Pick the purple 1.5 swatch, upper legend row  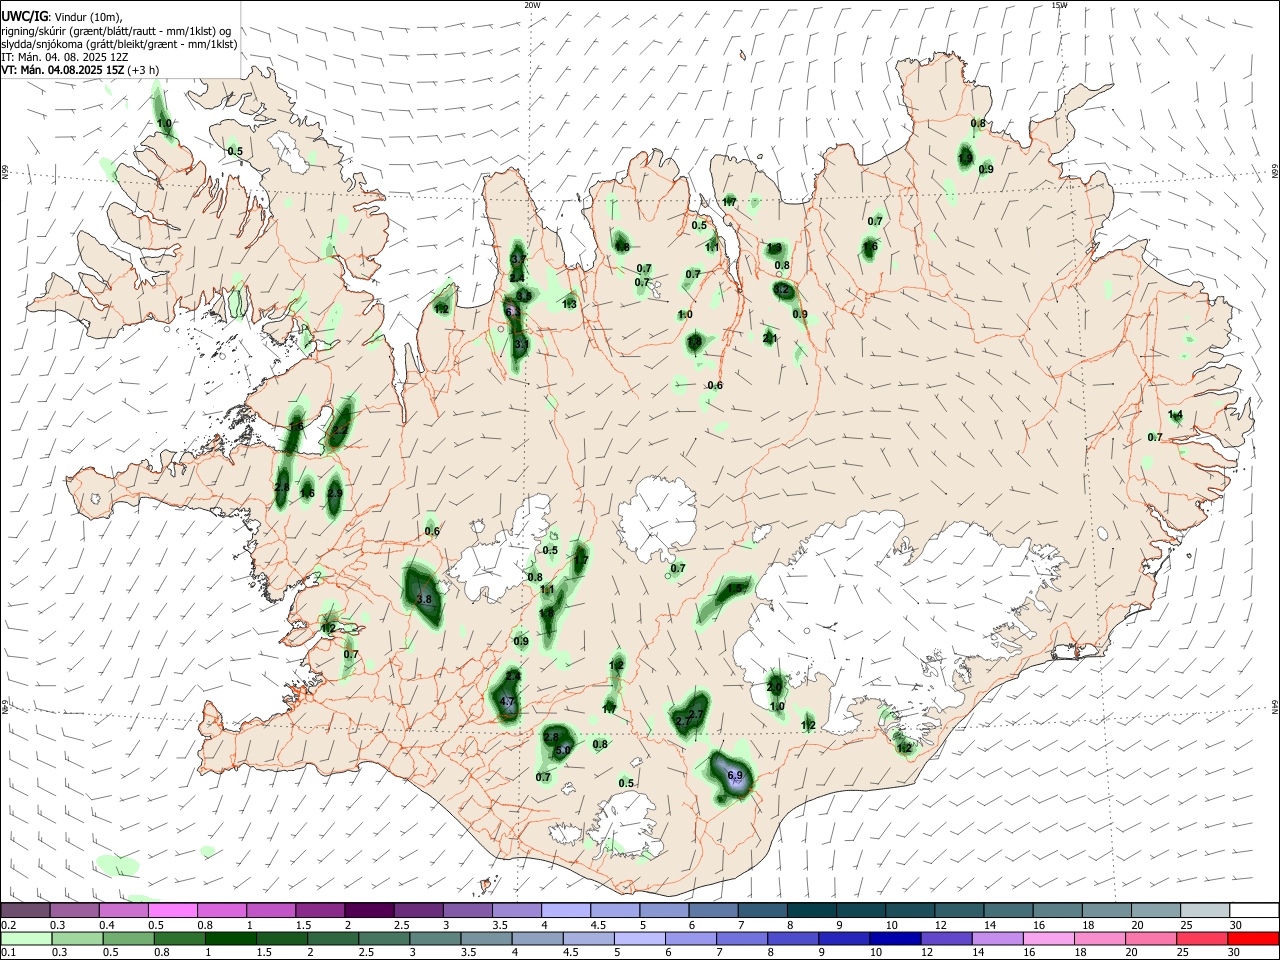coord(320,910)
